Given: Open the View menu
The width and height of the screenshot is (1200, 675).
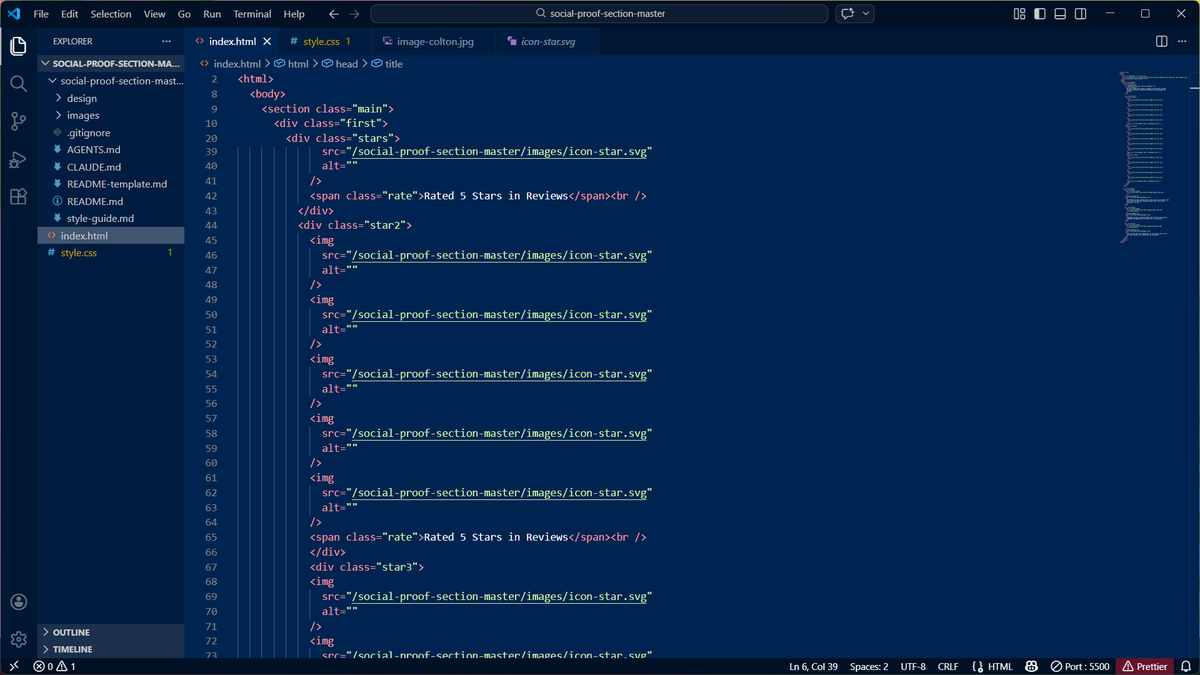Looking at the screenshot, I should 154,14.
